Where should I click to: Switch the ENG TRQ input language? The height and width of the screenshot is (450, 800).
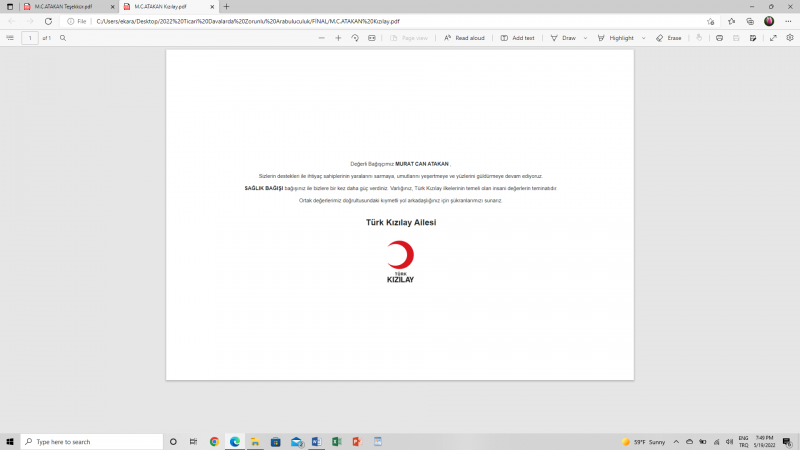pyautogui.click(x=743, y=442)
